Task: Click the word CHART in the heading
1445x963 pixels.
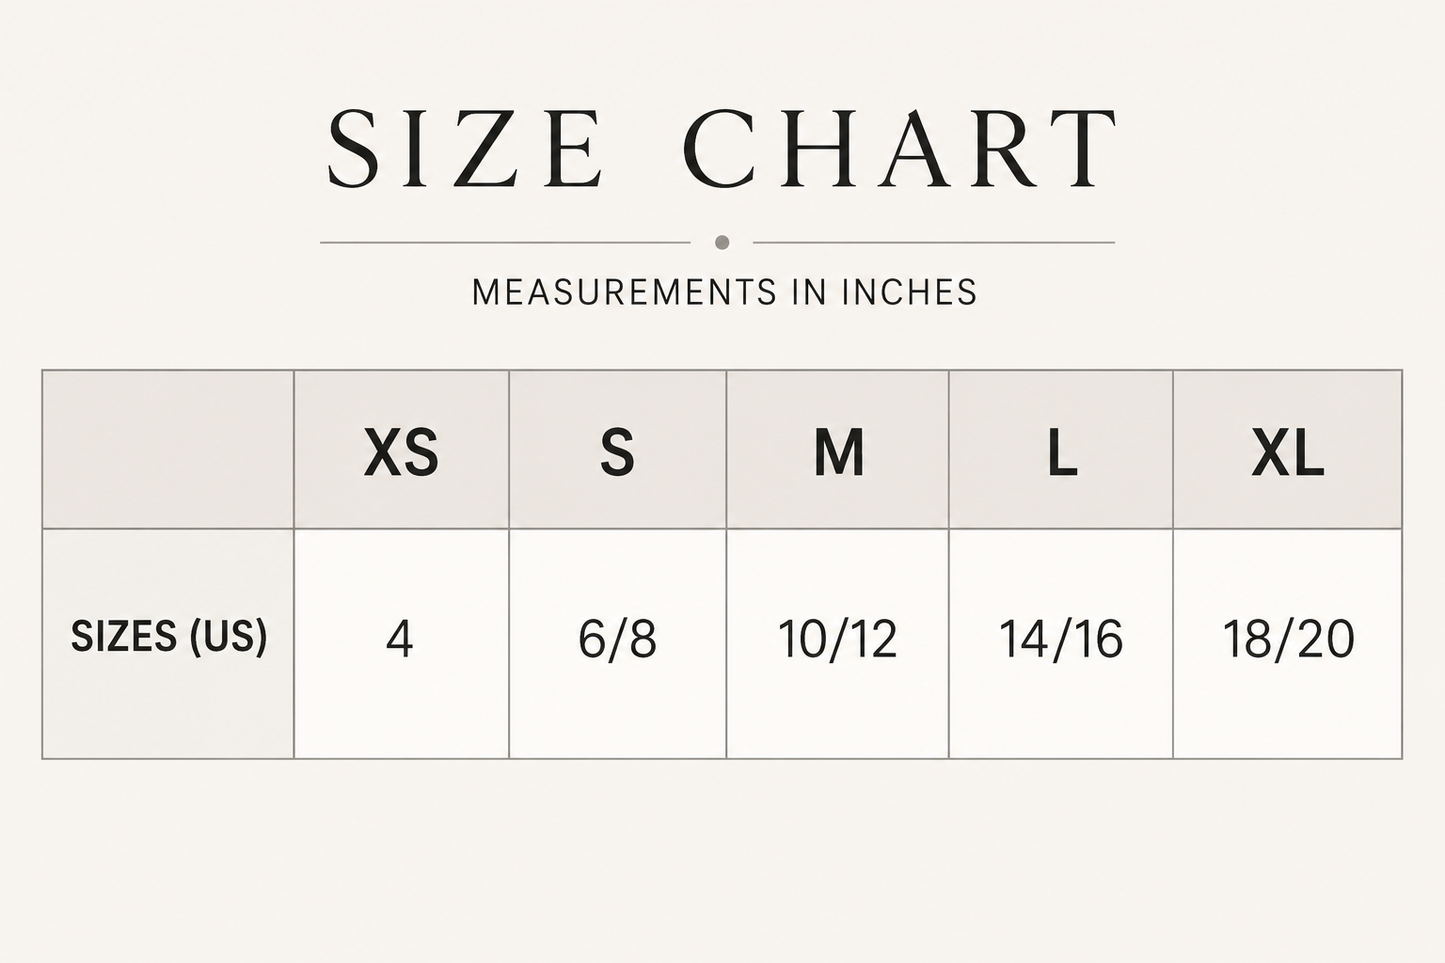Action: click(x=900, y=148)
